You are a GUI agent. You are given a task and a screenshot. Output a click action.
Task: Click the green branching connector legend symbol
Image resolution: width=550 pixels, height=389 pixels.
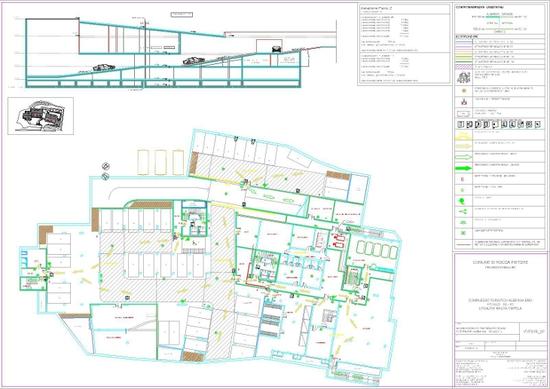(463, 212)
